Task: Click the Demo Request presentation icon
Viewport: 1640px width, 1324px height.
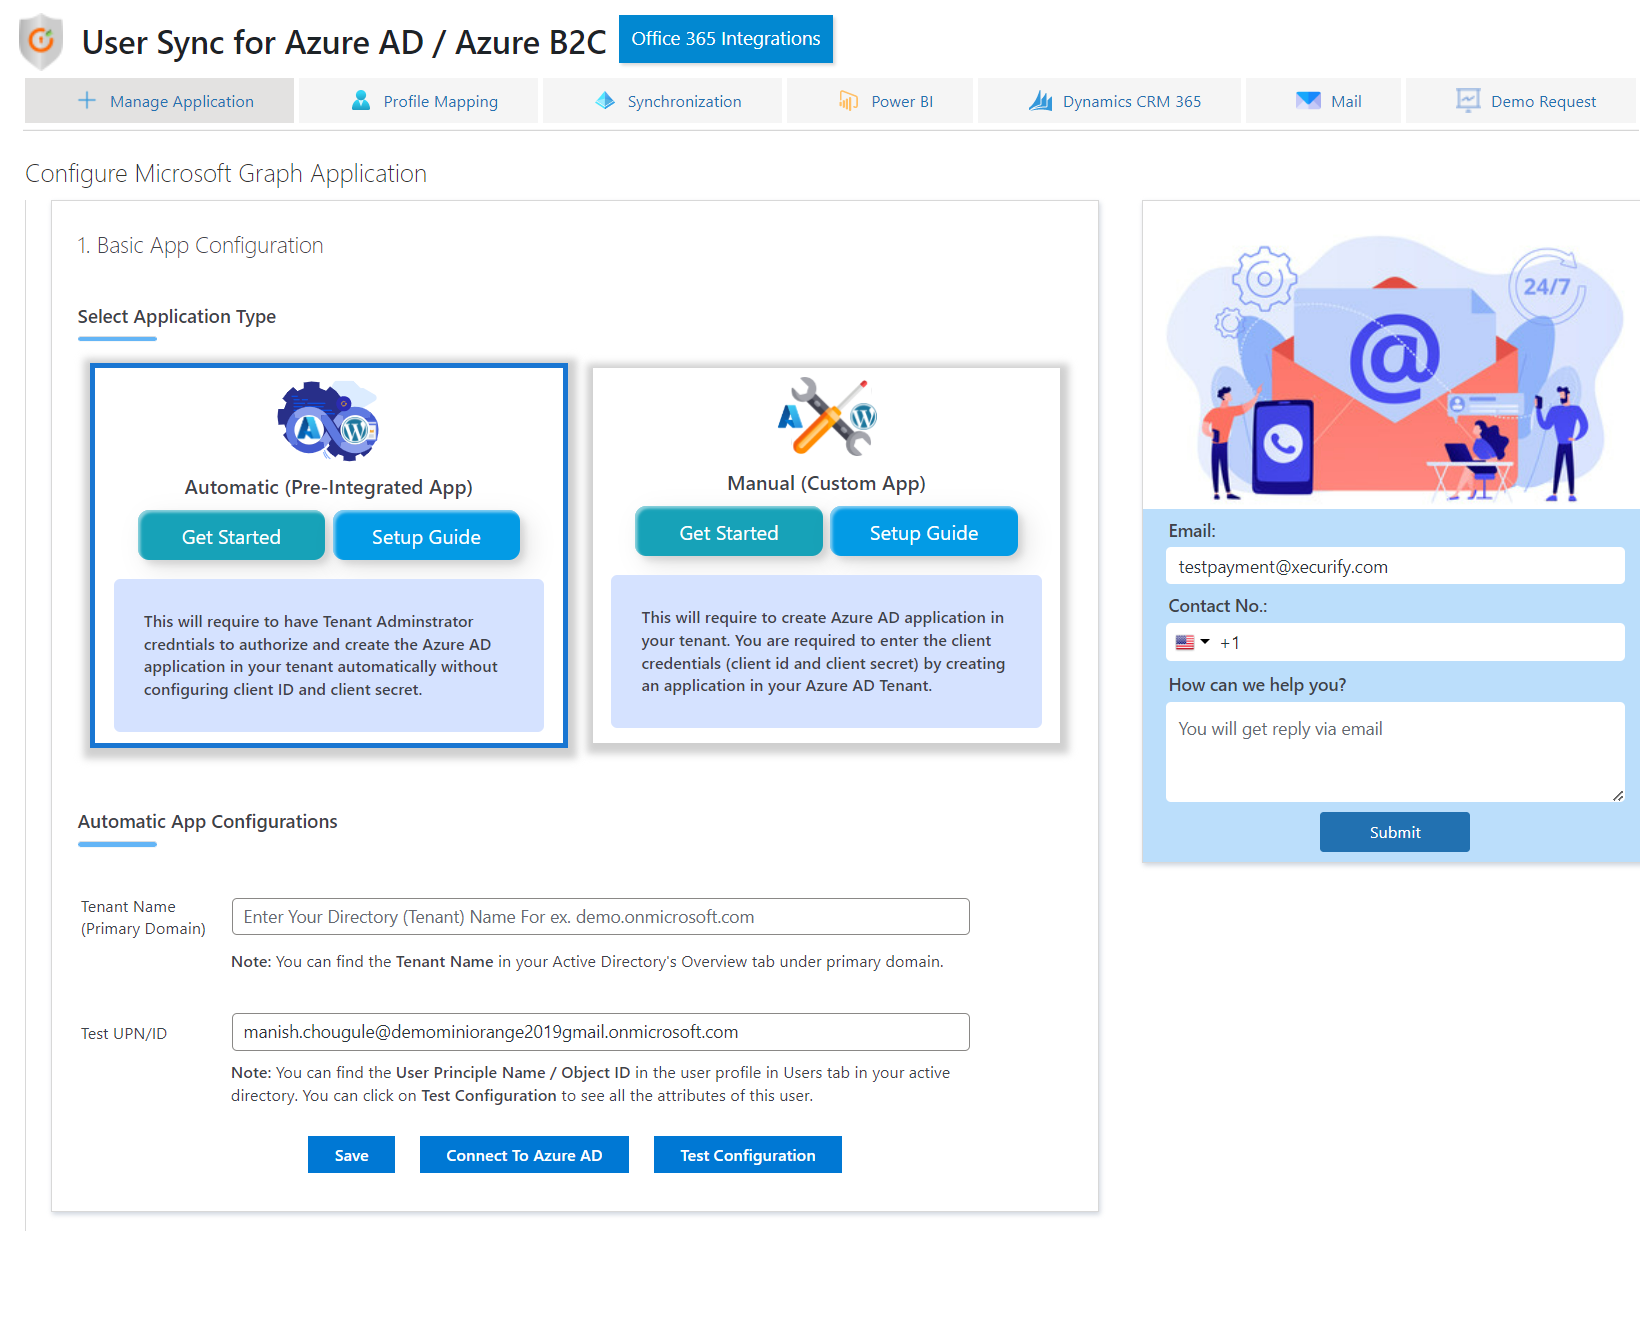Action: point(1468,100)
